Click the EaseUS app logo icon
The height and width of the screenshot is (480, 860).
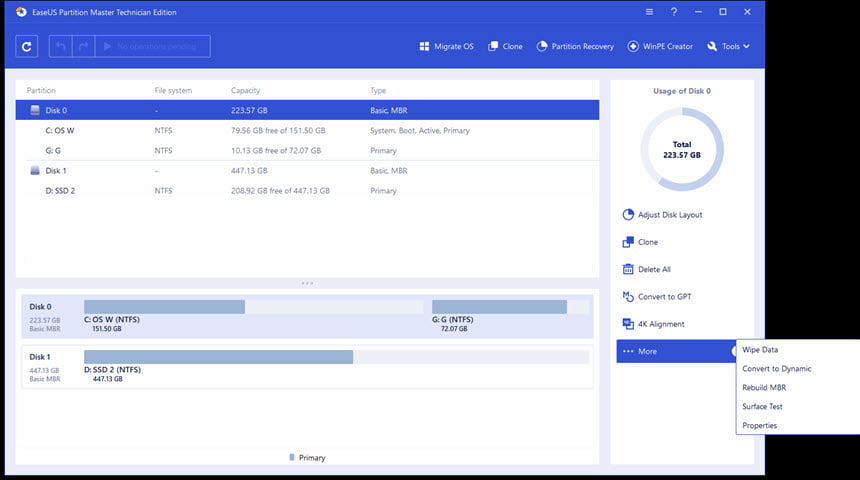[21, 12]
